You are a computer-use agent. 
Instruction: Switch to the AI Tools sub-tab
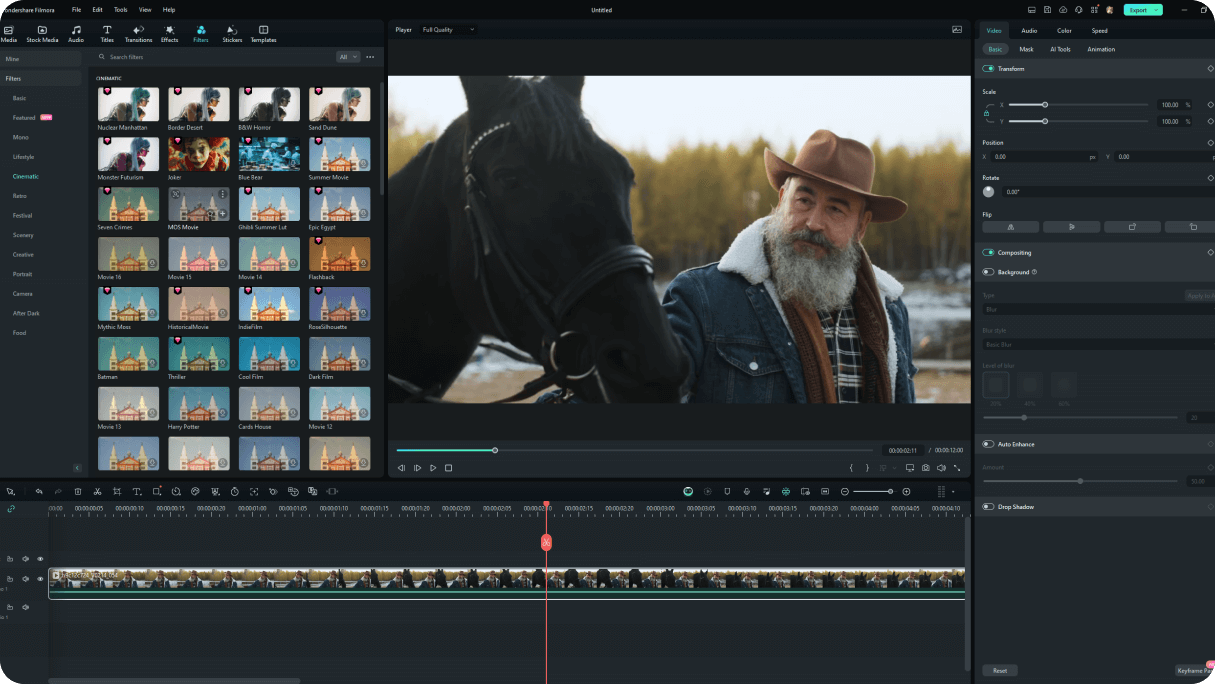(x=1060, y=49)
